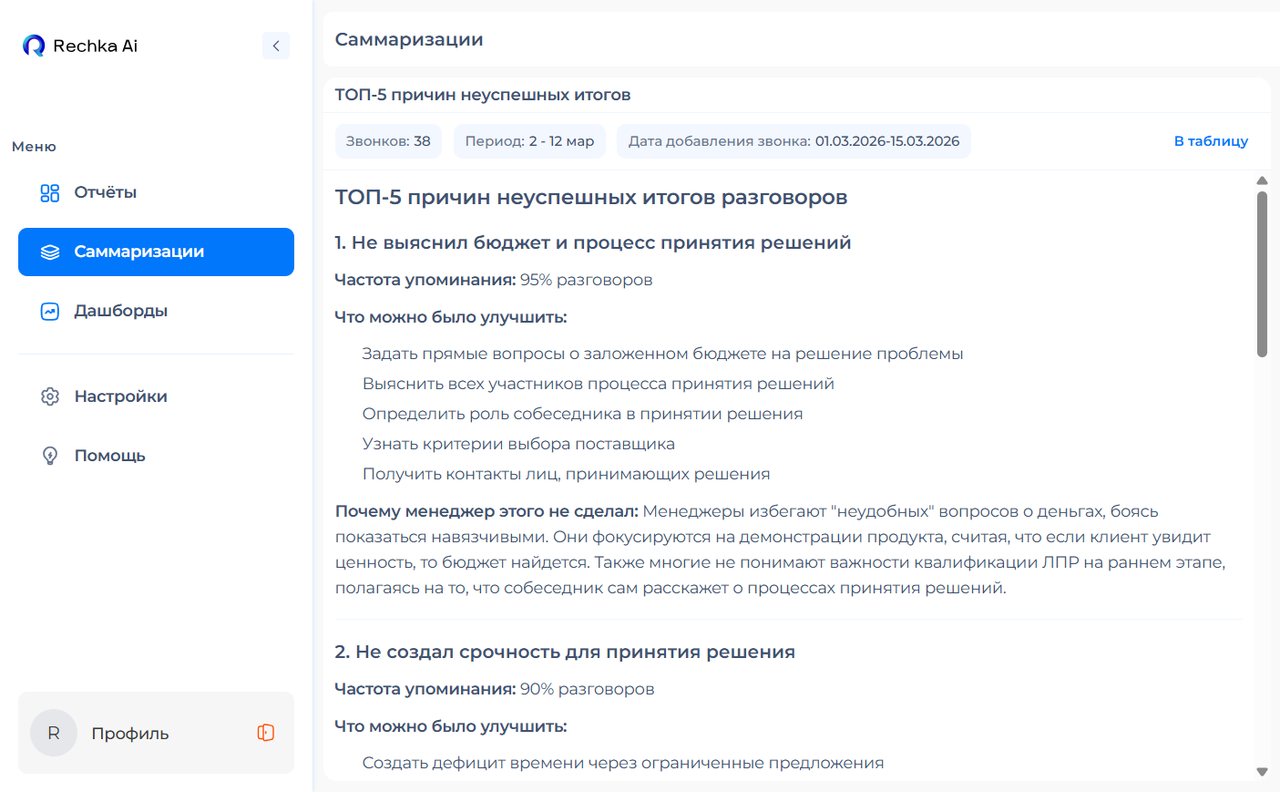
Task: Click the Меню label in the sidebar
Action: 34,147
